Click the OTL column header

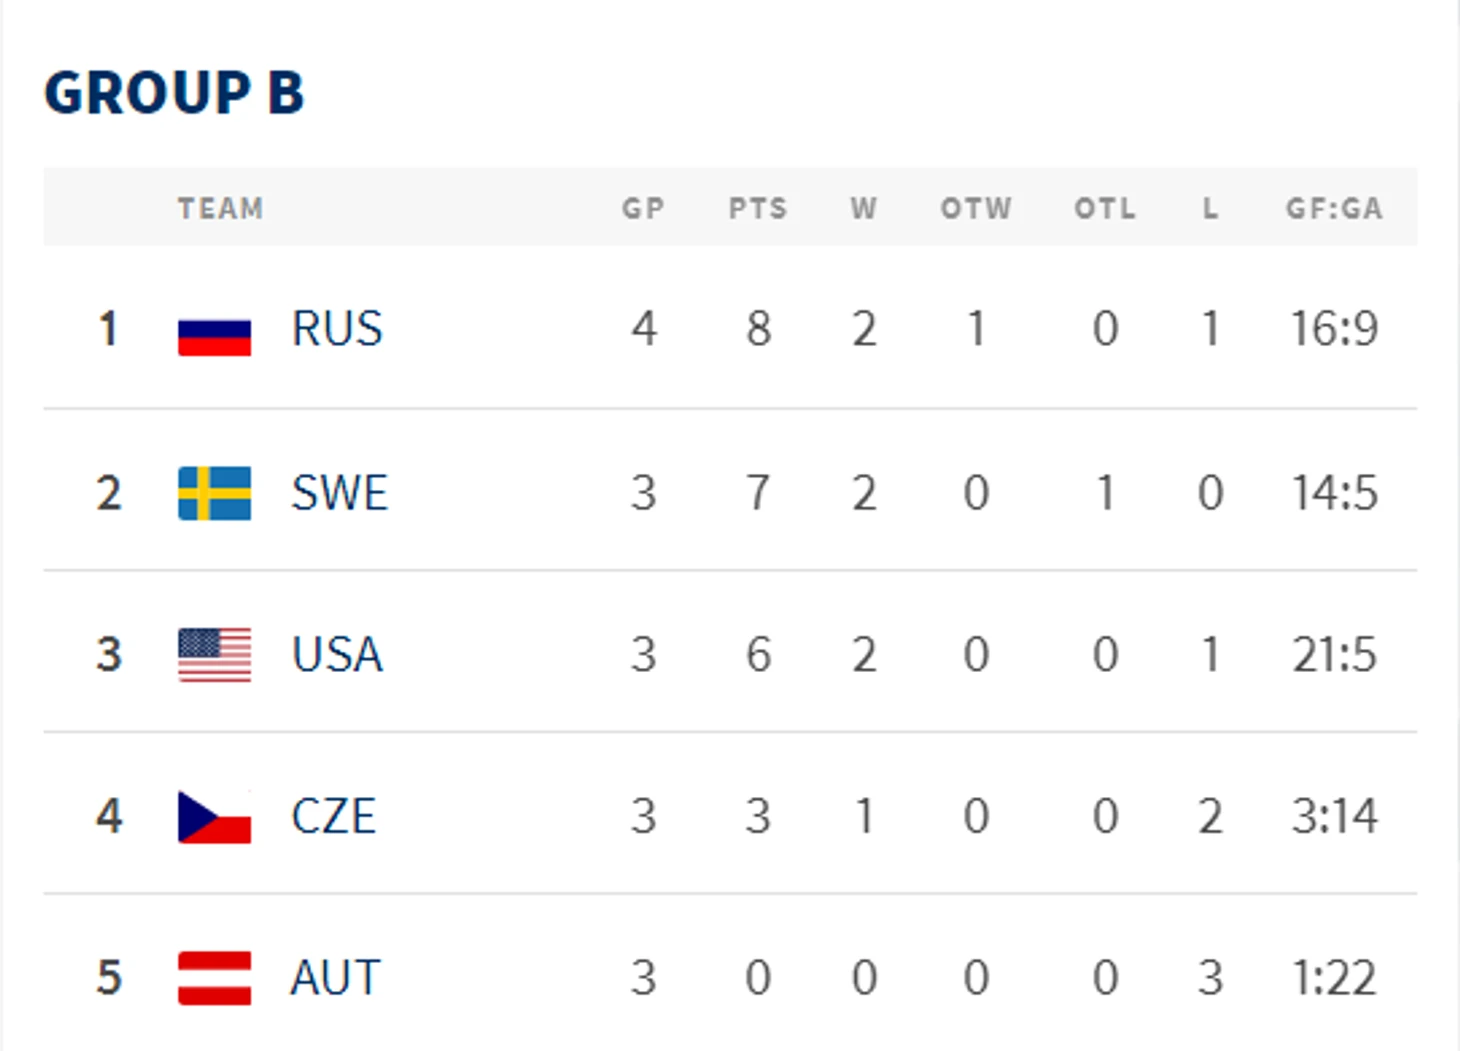[1105, 208]
